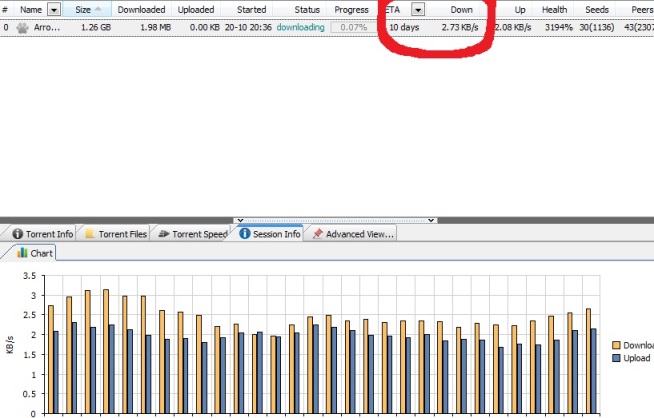Viewport: 654px width, 418px height.
Task: Click the 1.26 GB size cell
Action: (x=96, y=28)
